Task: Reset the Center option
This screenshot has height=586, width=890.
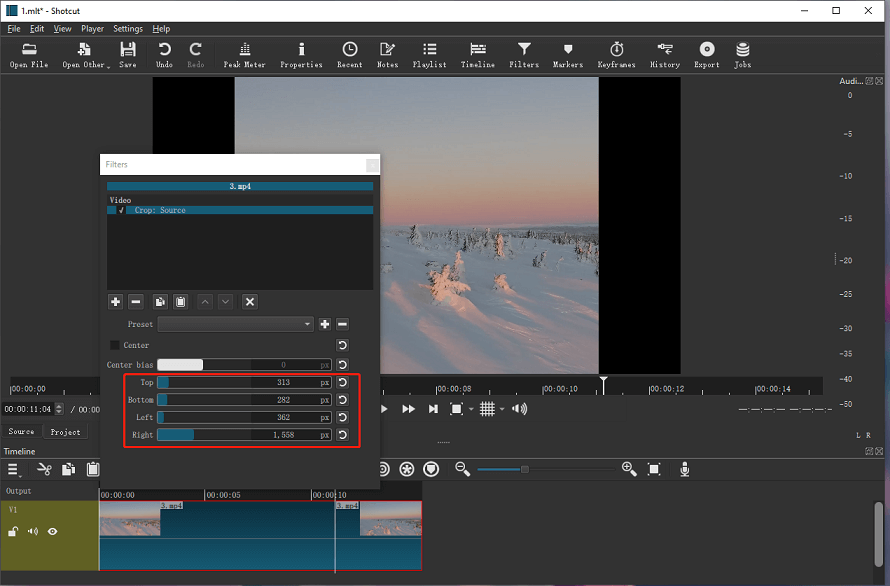Action: [x=342, y=345]
